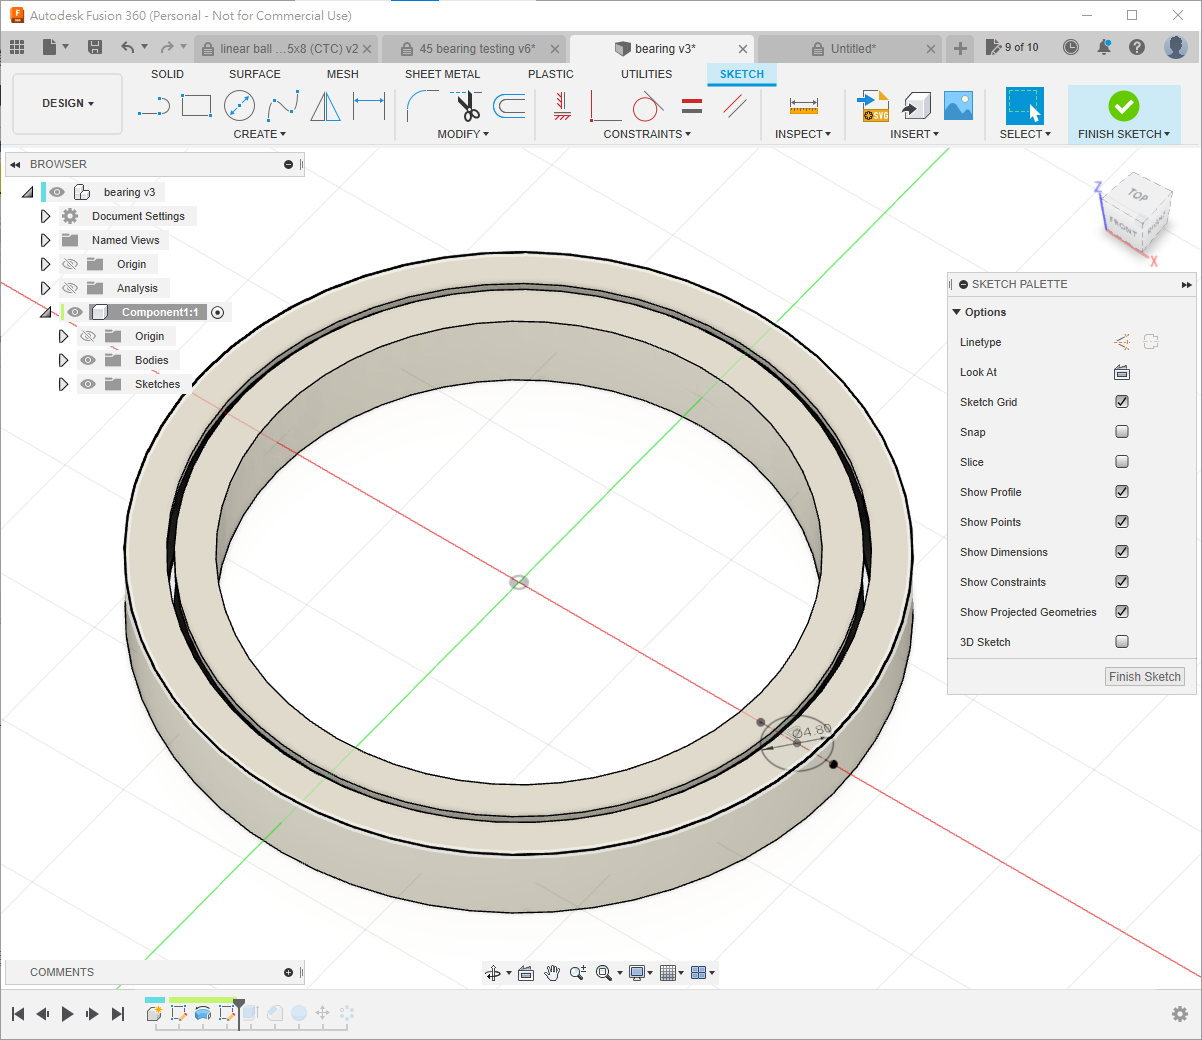Select the Sketch Dimension tool
The height and width of the screenshot is (1040, 1202).
point(369,106)
